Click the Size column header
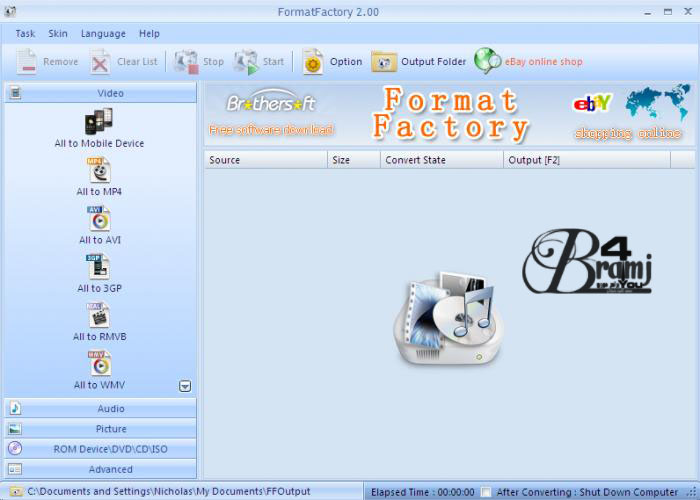Image resolution: width=700 pixels, height=500 pixels. pyautogui.click(x=354, y=160)
